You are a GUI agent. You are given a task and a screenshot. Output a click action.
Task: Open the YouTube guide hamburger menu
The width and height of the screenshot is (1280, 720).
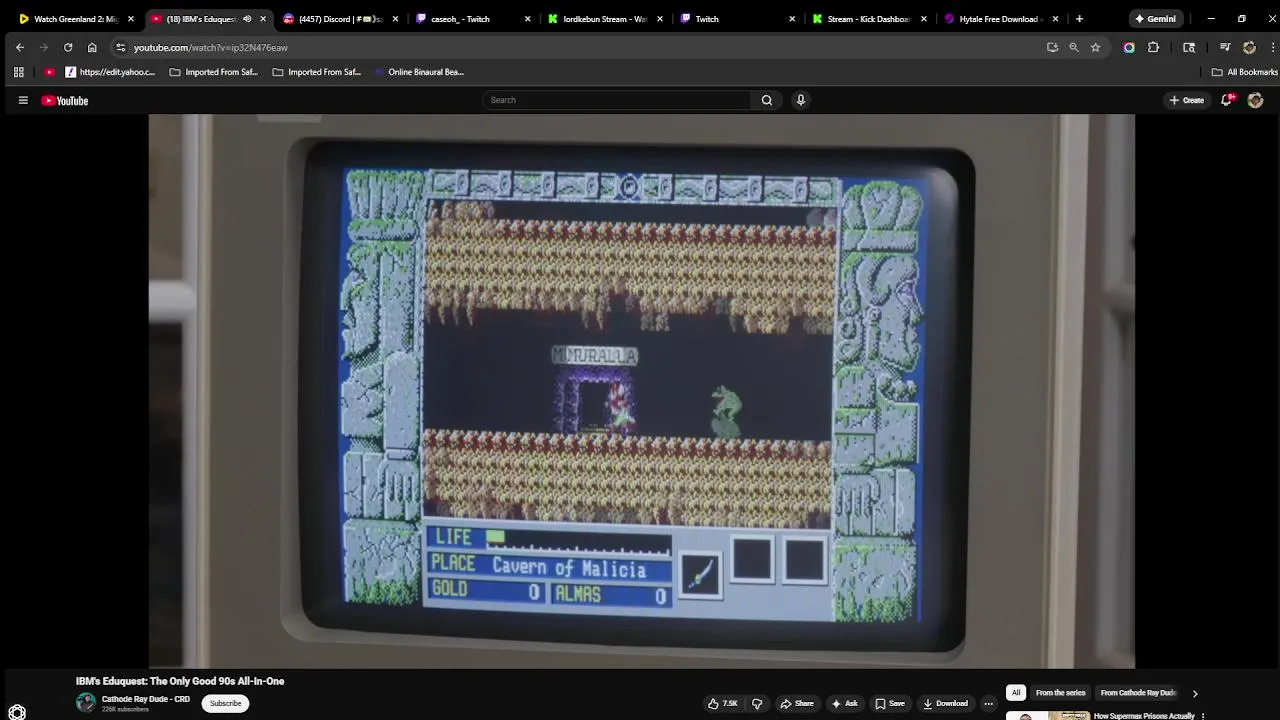(23, 100)
